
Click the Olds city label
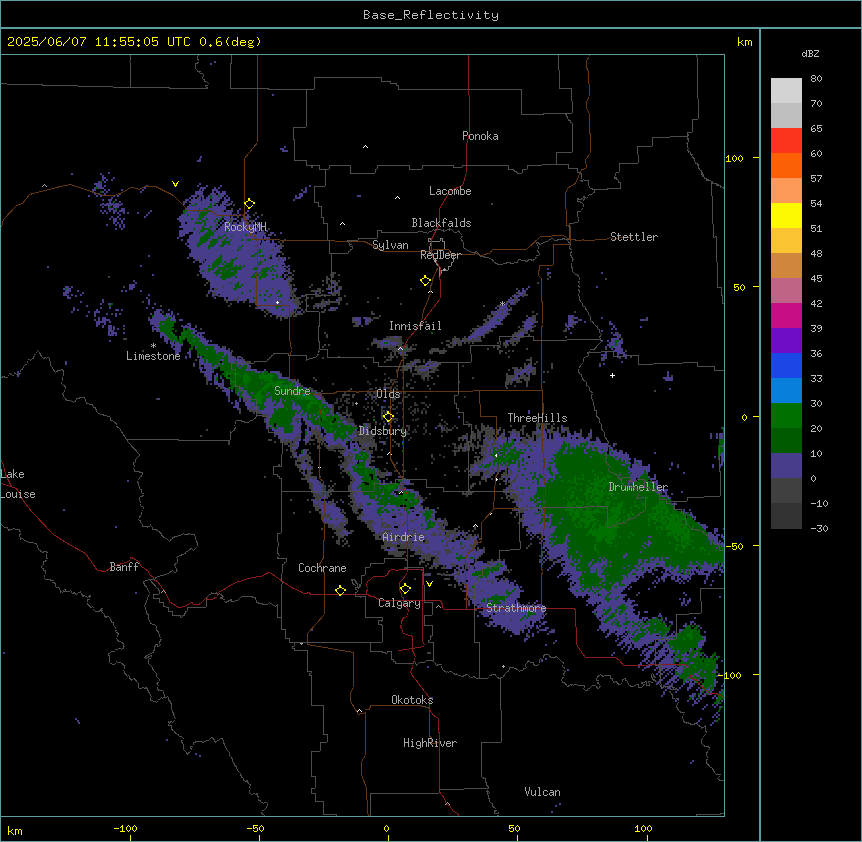click(x=388, y=394)
